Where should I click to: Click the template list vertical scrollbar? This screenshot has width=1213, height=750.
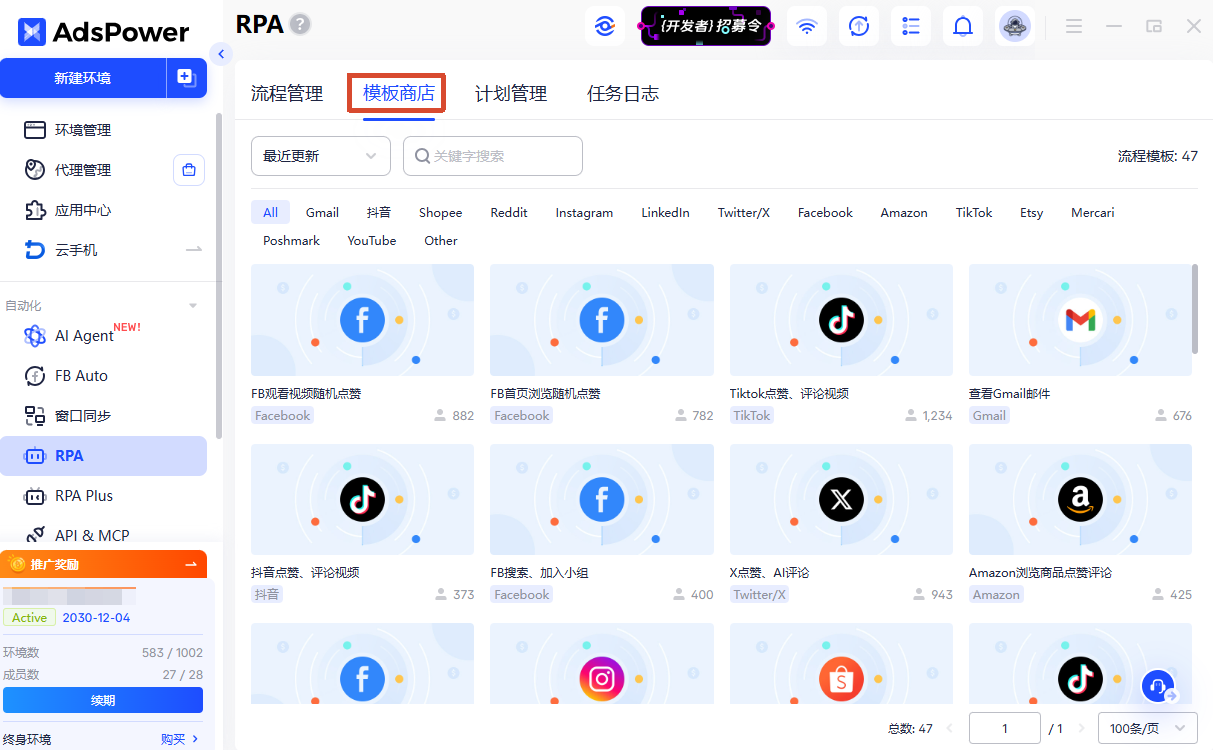click(1195, 309)
